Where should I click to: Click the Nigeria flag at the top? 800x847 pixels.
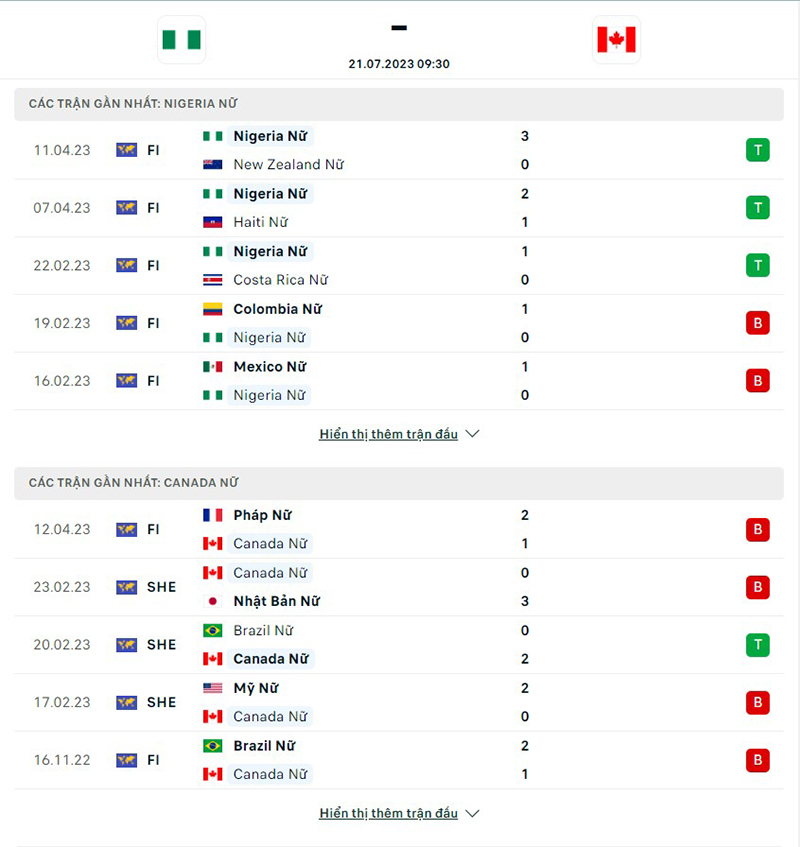pyautogui.click(x=181, y=41)
